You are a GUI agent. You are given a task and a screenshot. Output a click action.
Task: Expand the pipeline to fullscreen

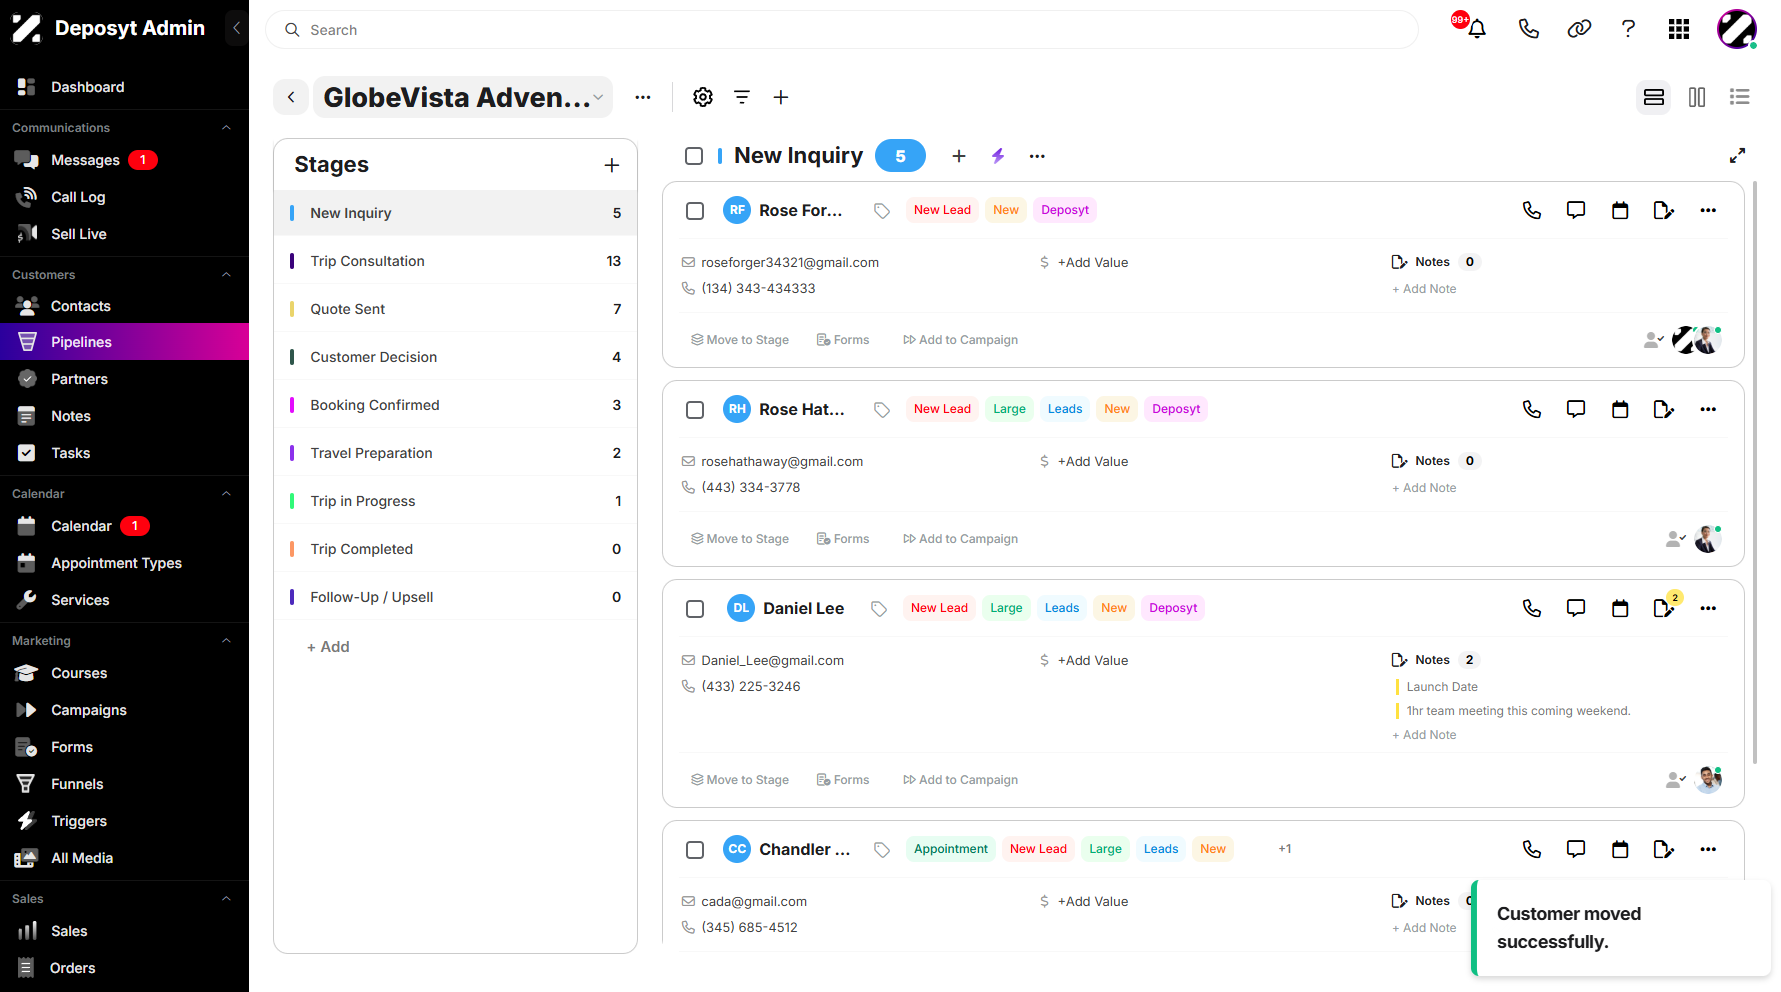click(1738, 155)
